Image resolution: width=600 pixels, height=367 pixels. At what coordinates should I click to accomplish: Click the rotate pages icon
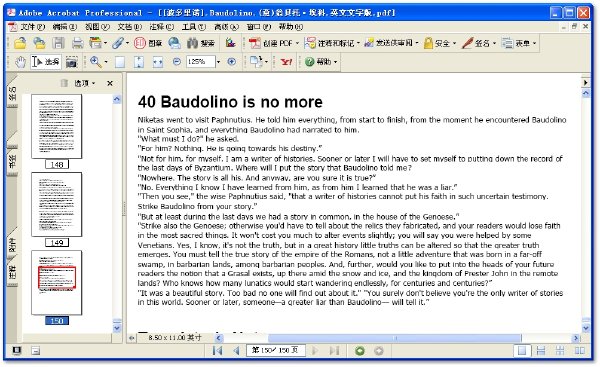coord(256,62)
